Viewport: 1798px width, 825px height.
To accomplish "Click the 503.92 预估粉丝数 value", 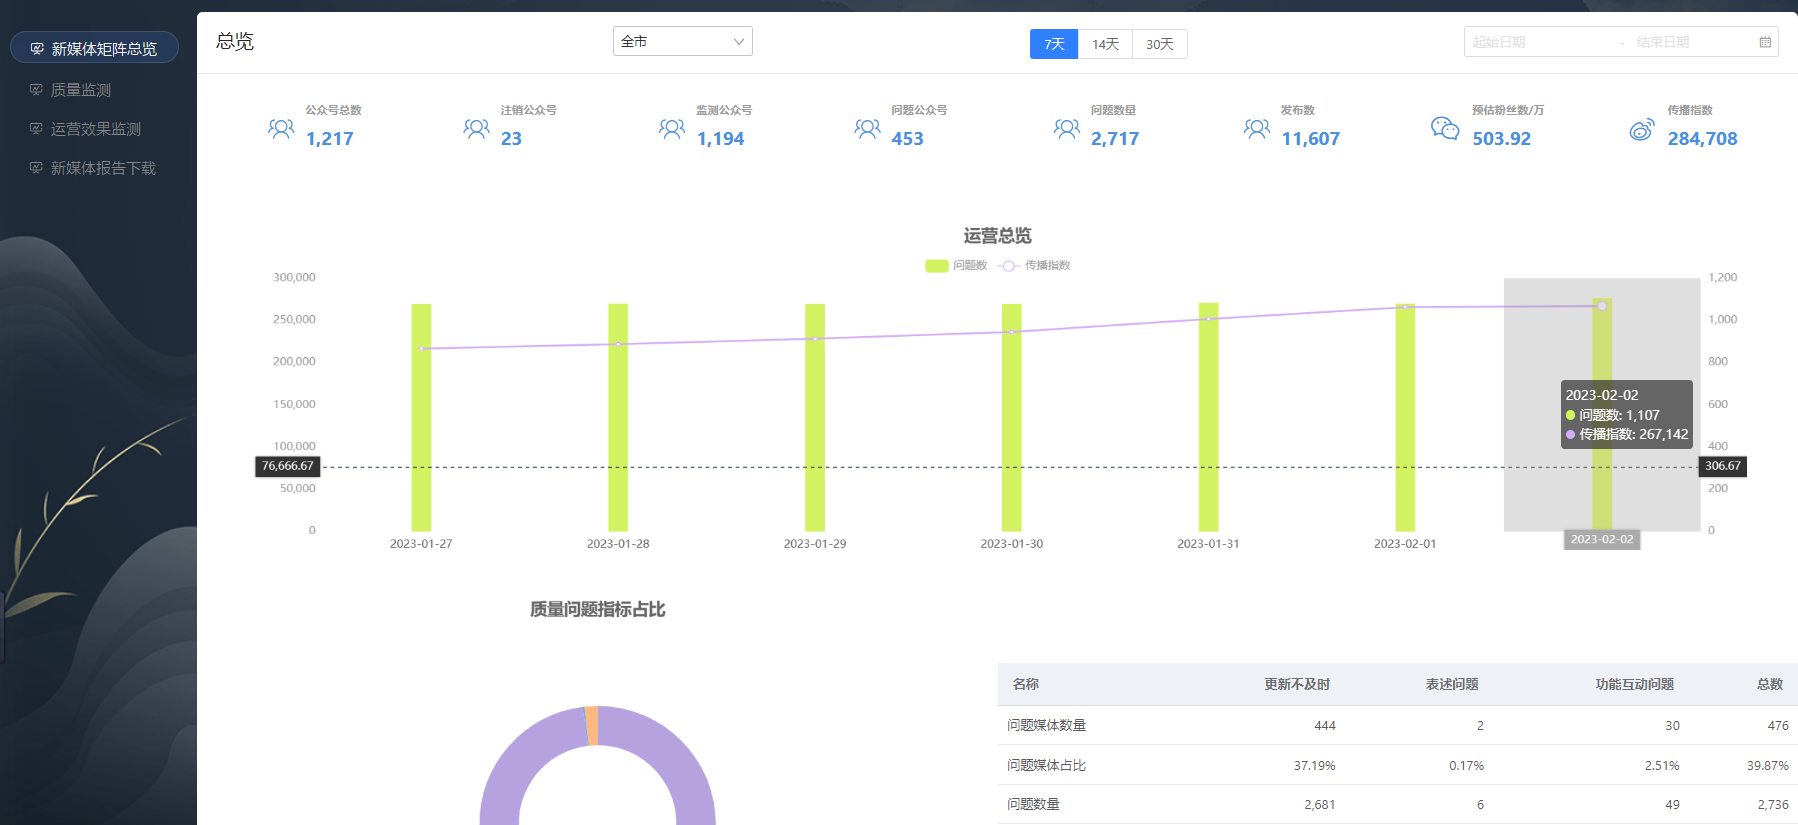I will pyautogui.click(x=1501, y=139).
